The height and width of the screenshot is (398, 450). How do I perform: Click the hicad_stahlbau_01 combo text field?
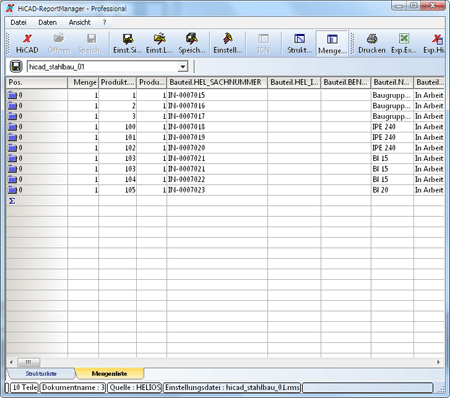point(102,67)
